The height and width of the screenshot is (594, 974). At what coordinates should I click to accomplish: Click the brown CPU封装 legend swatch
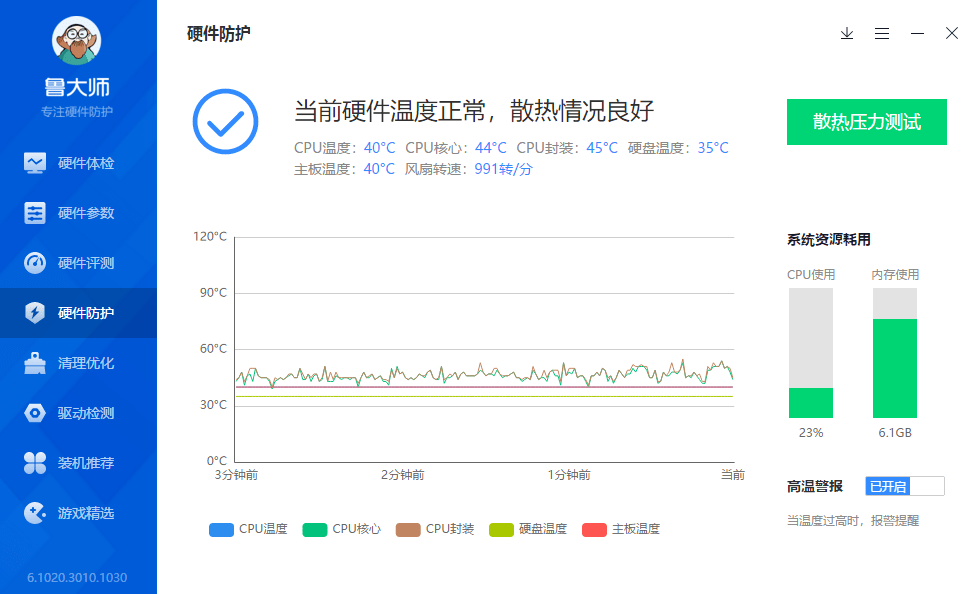[408, 529]
